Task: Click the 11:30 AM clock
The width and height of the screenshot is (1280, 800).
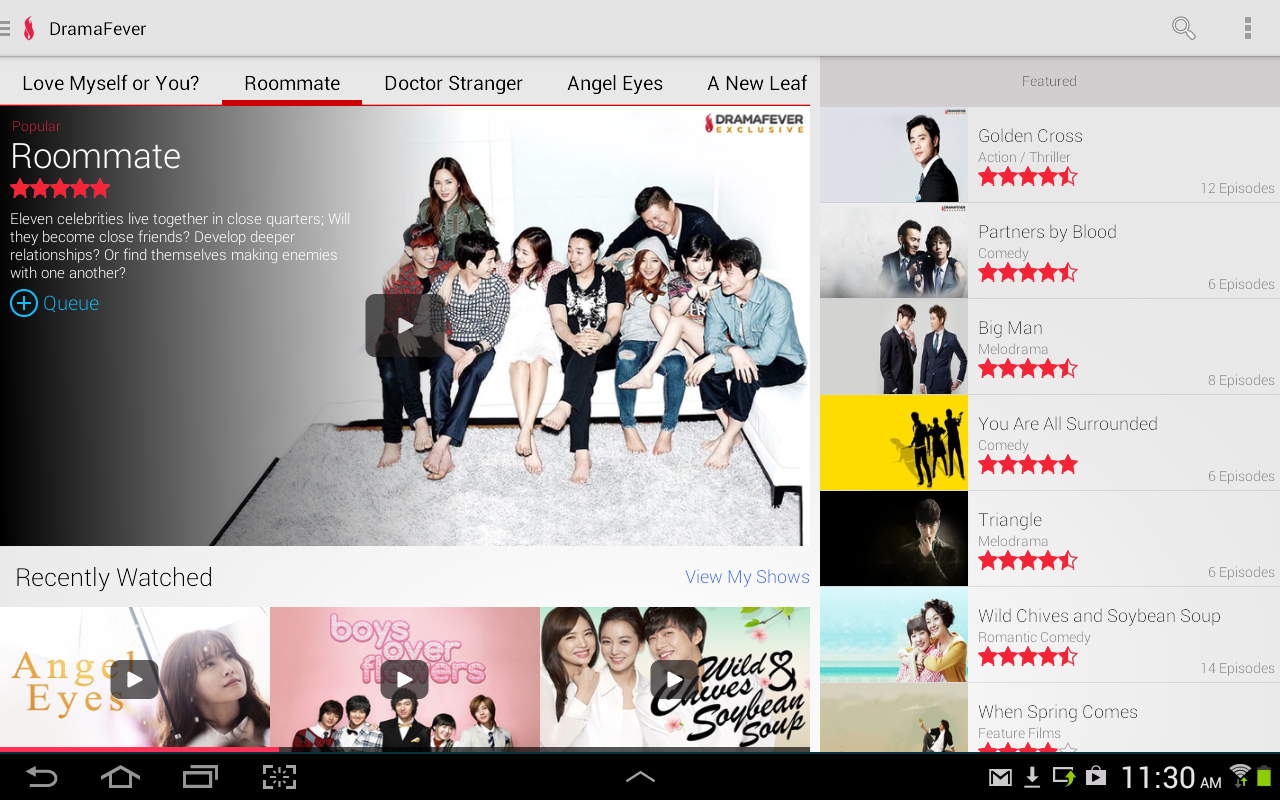Action: tap(1171, 777)
